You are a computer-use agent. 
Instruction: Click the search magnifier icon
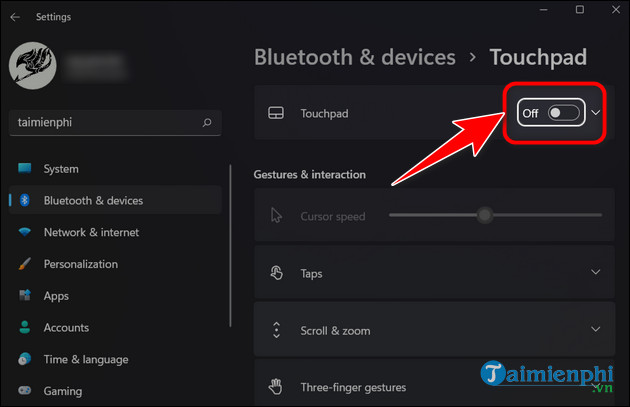[207, 122]
